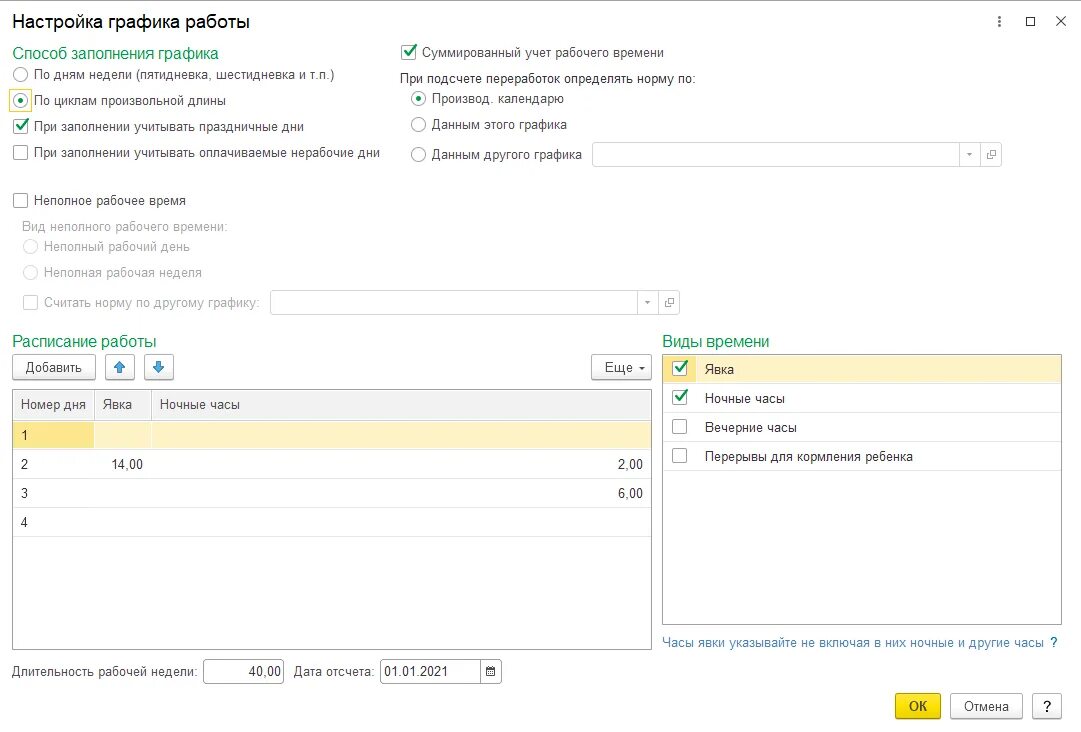Viewport: 1081px width, 732px height.
Task: Open three-dot window options menu
Action: click(x=999, y=22)
